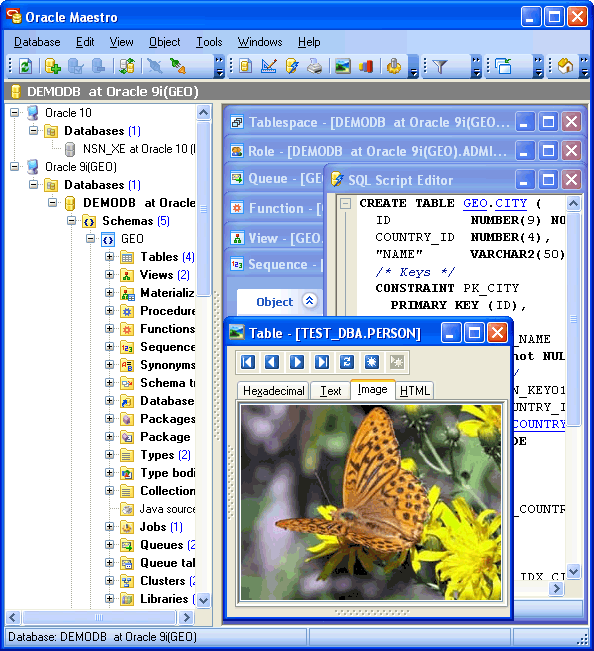Click the connect to database plug icon

tap(178, 66)
